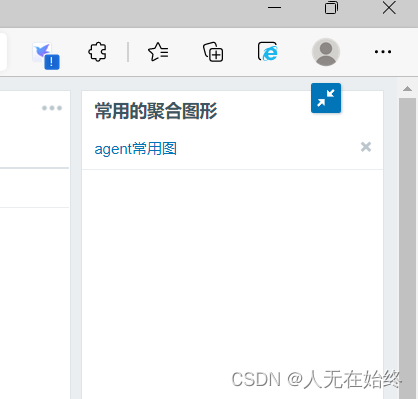Click the vertical scrollbar thumb

click(407, 248)
